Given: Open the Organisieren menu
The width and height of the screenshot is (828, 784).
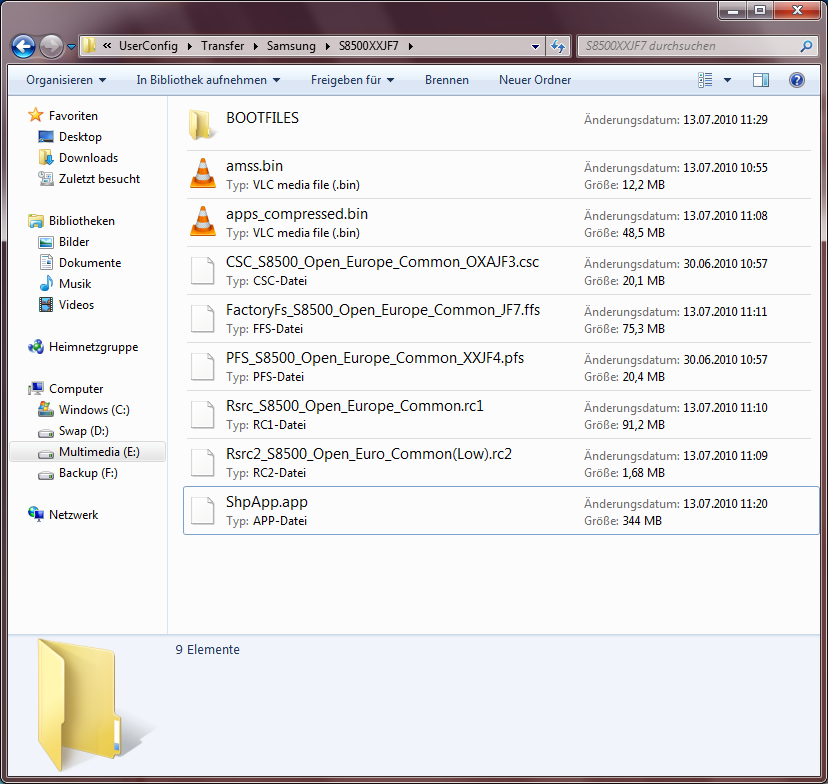Looking at the screenshot, I should point(66,80).
